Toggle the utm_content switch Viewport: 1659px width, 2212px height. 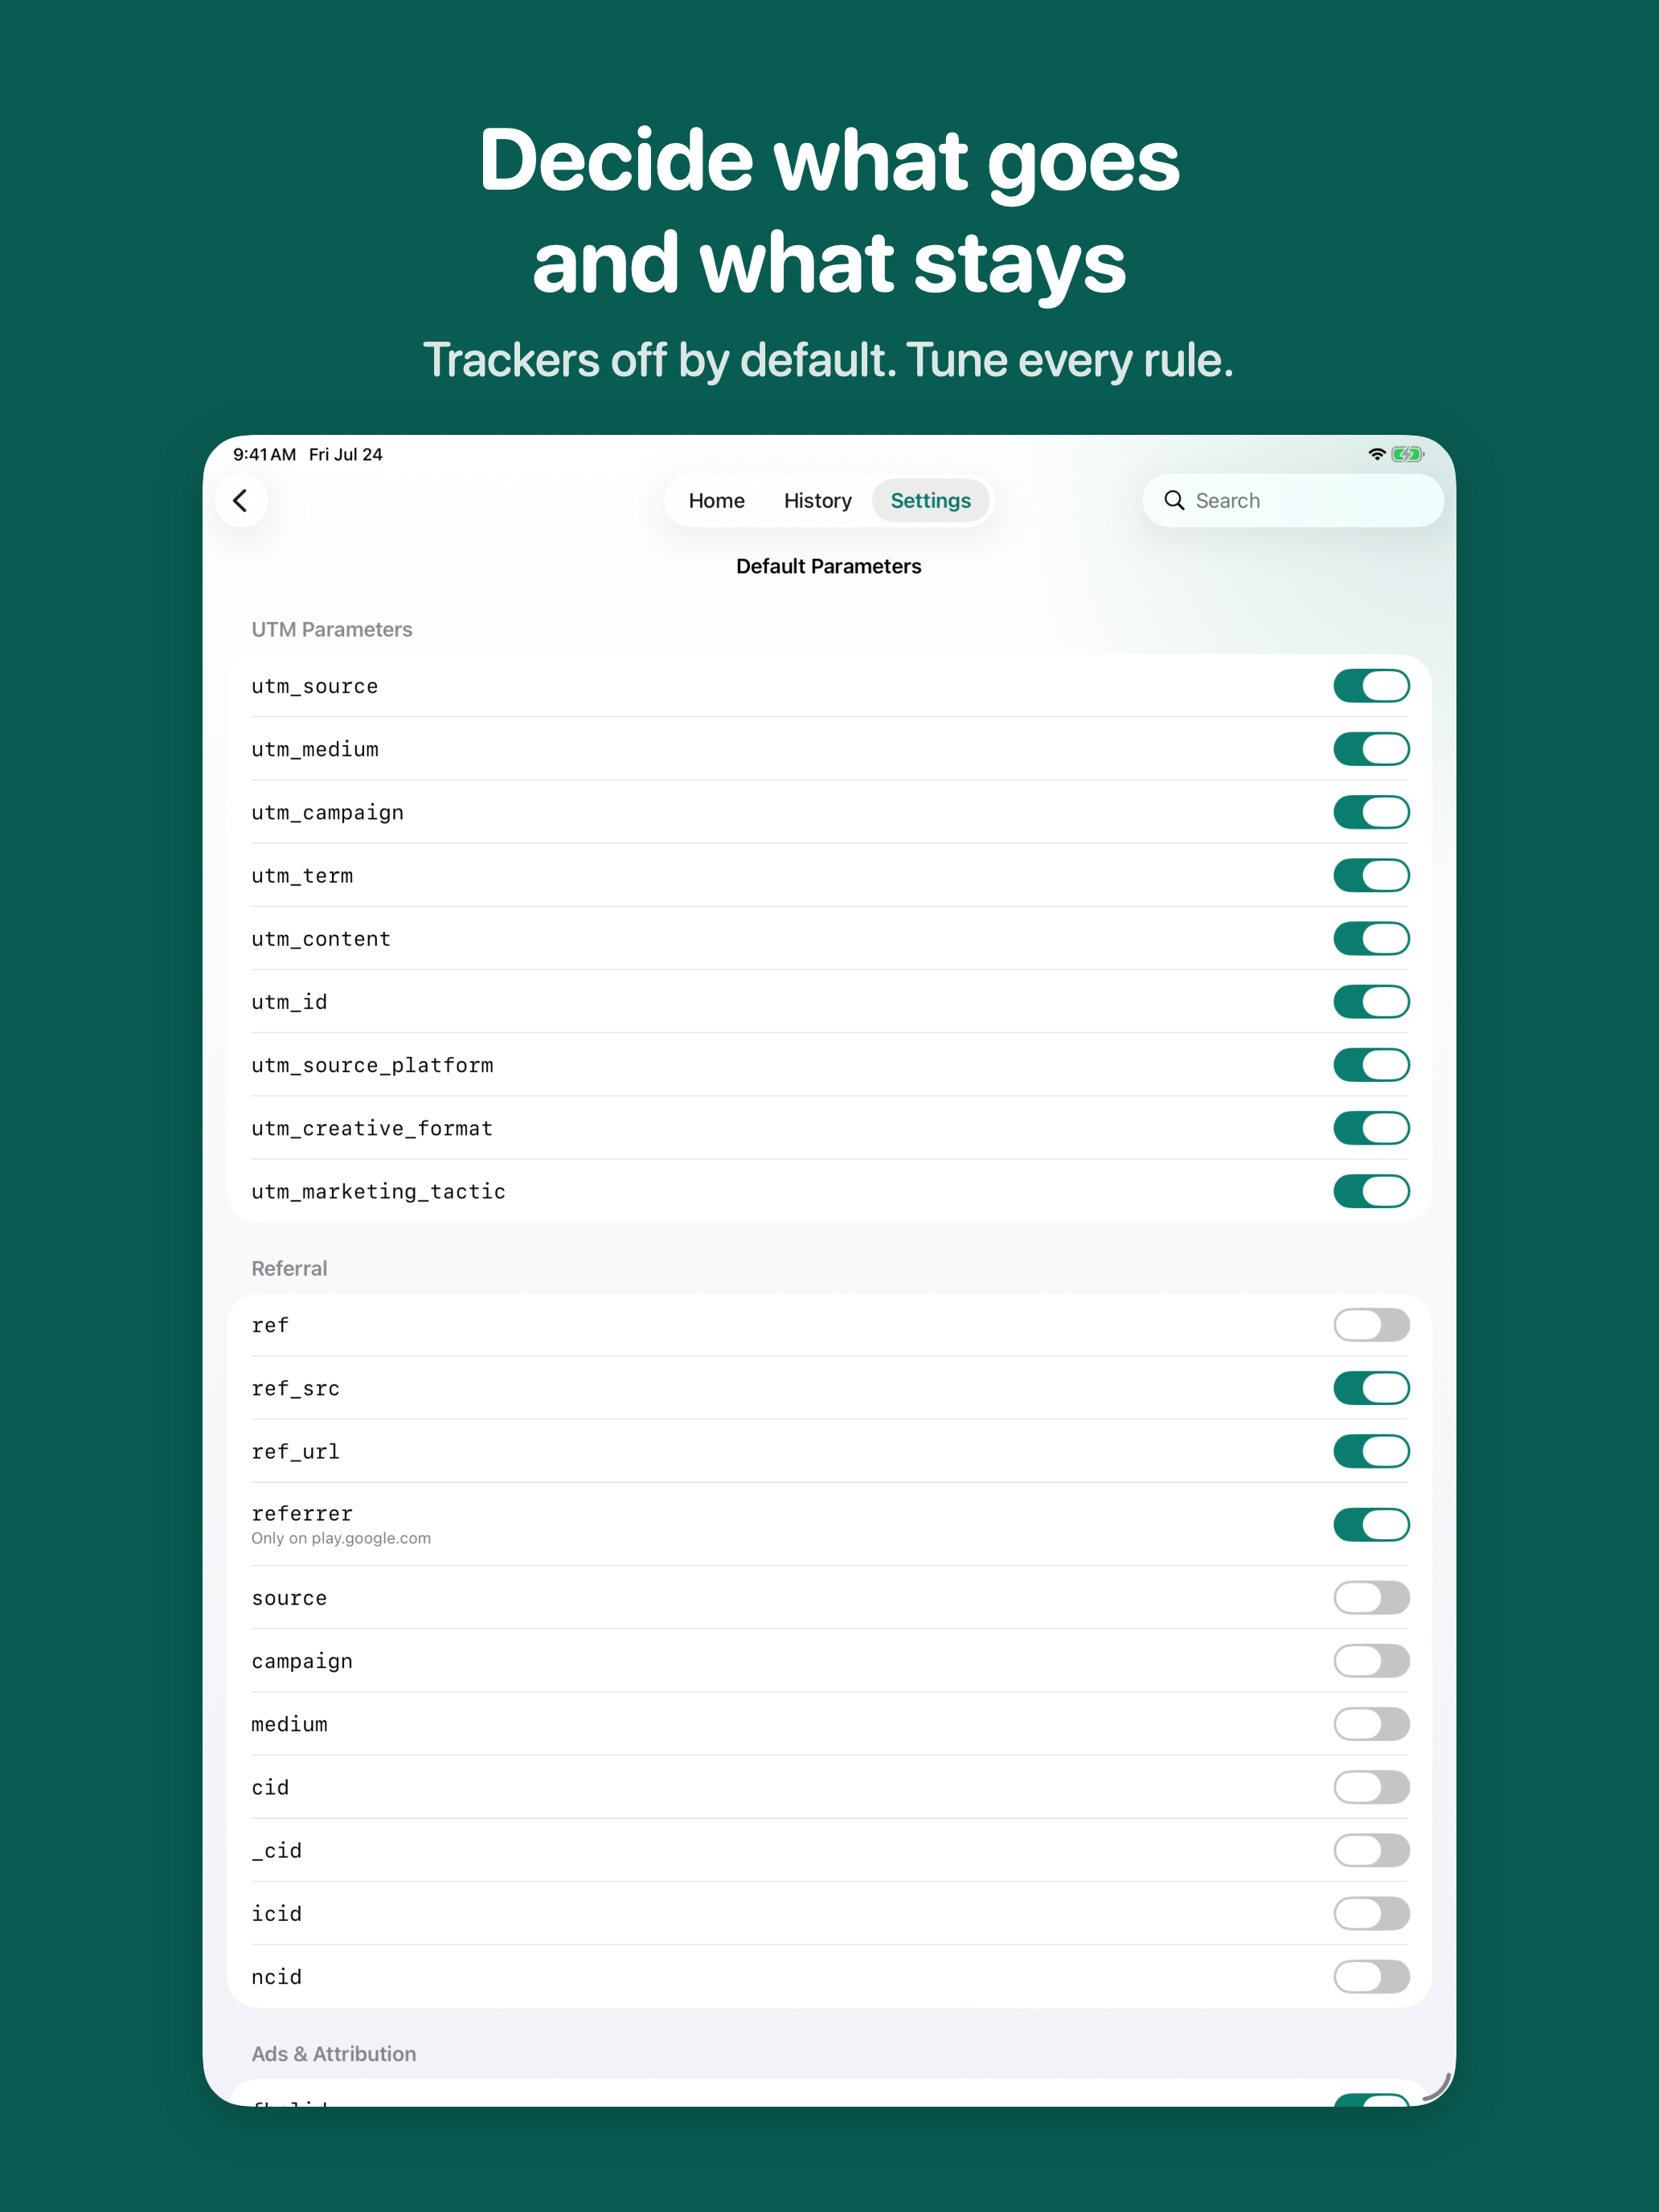click(1371, 938)
